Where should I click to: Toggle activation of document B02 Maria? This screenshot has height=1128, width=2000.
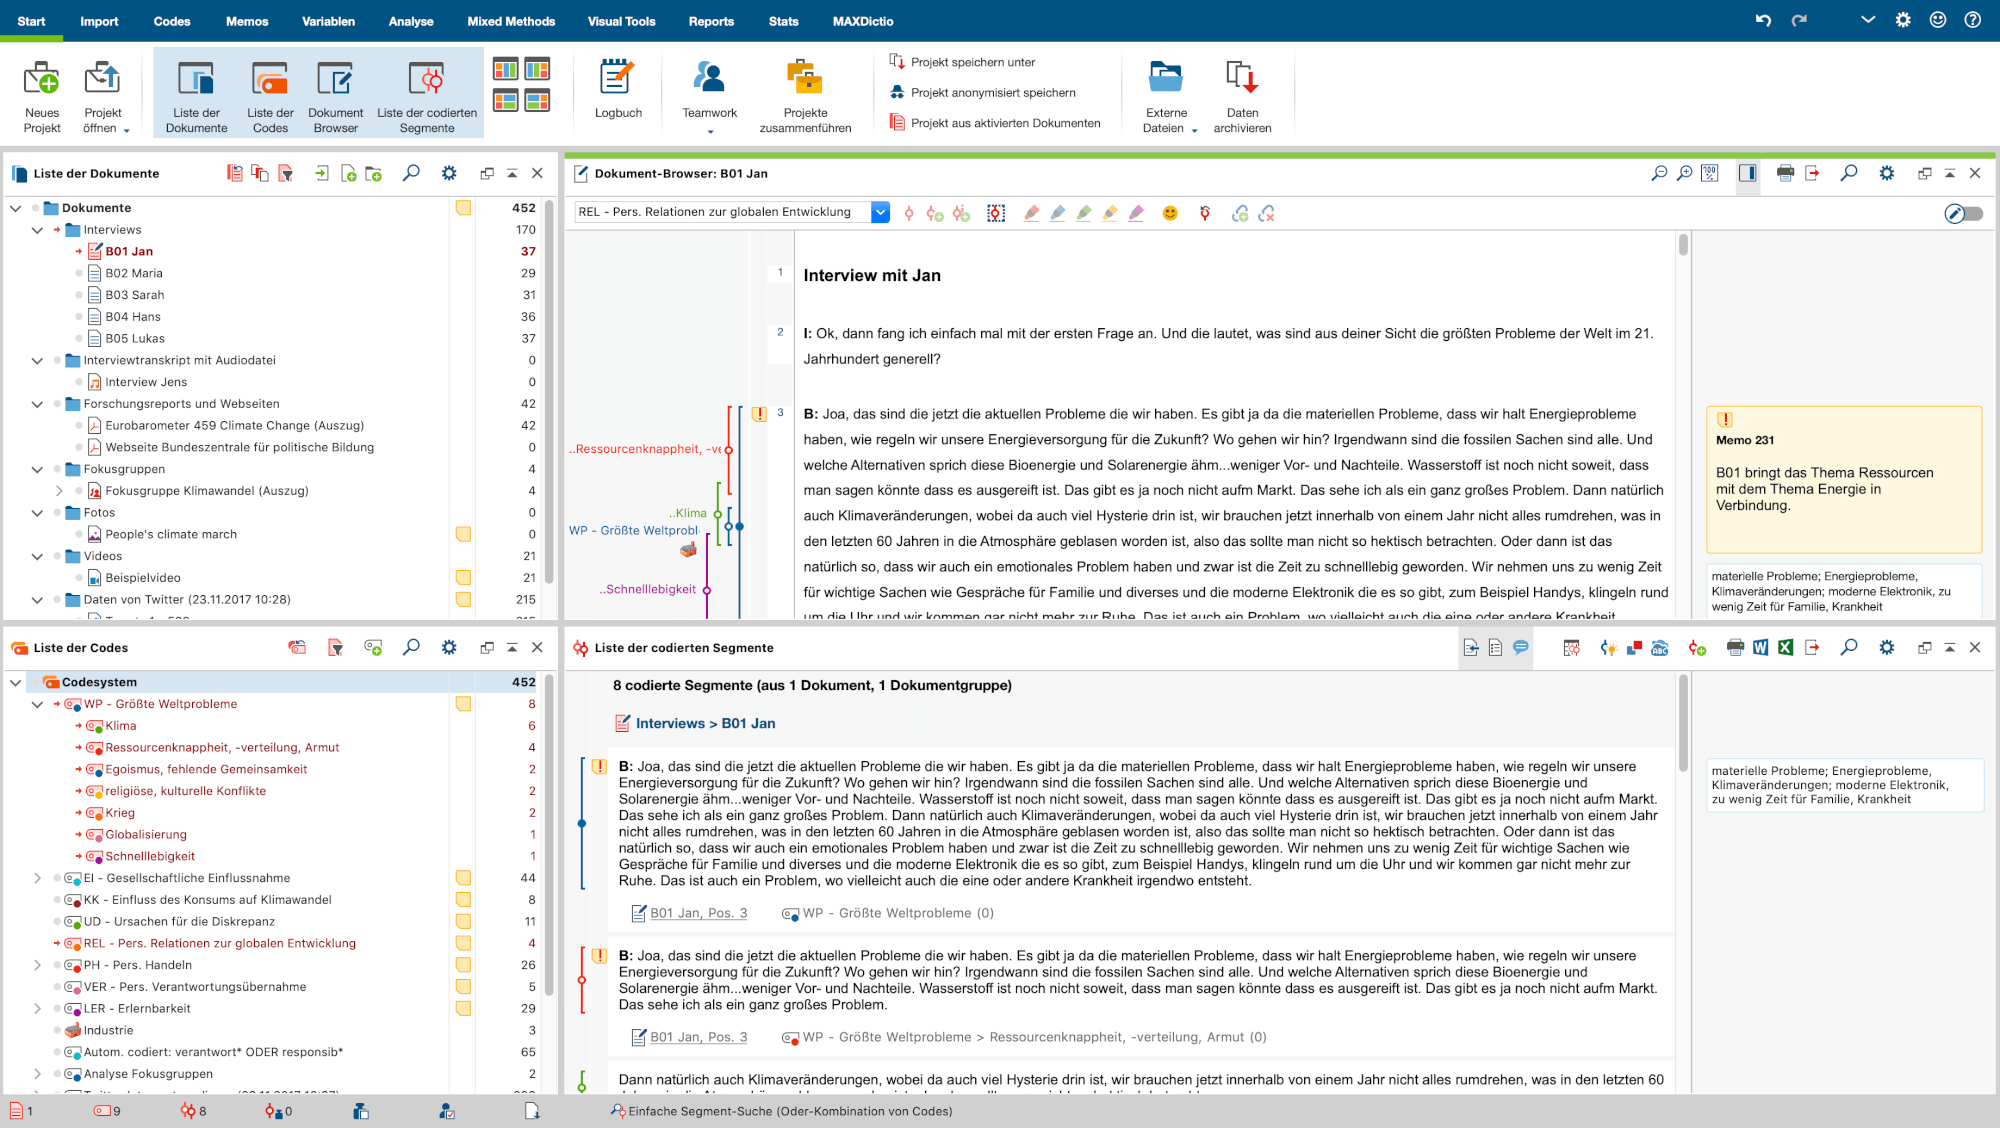tap(78, 273)
